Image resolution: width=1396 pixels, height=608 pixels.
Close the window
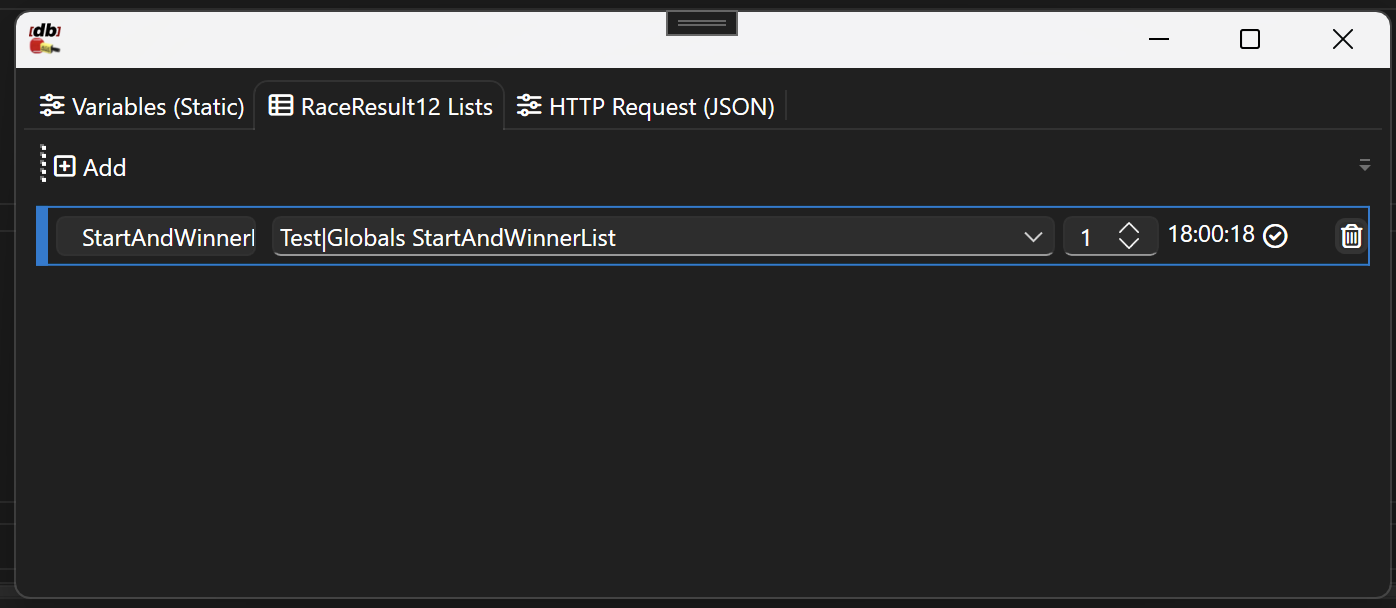click(x=1342, y=39)
